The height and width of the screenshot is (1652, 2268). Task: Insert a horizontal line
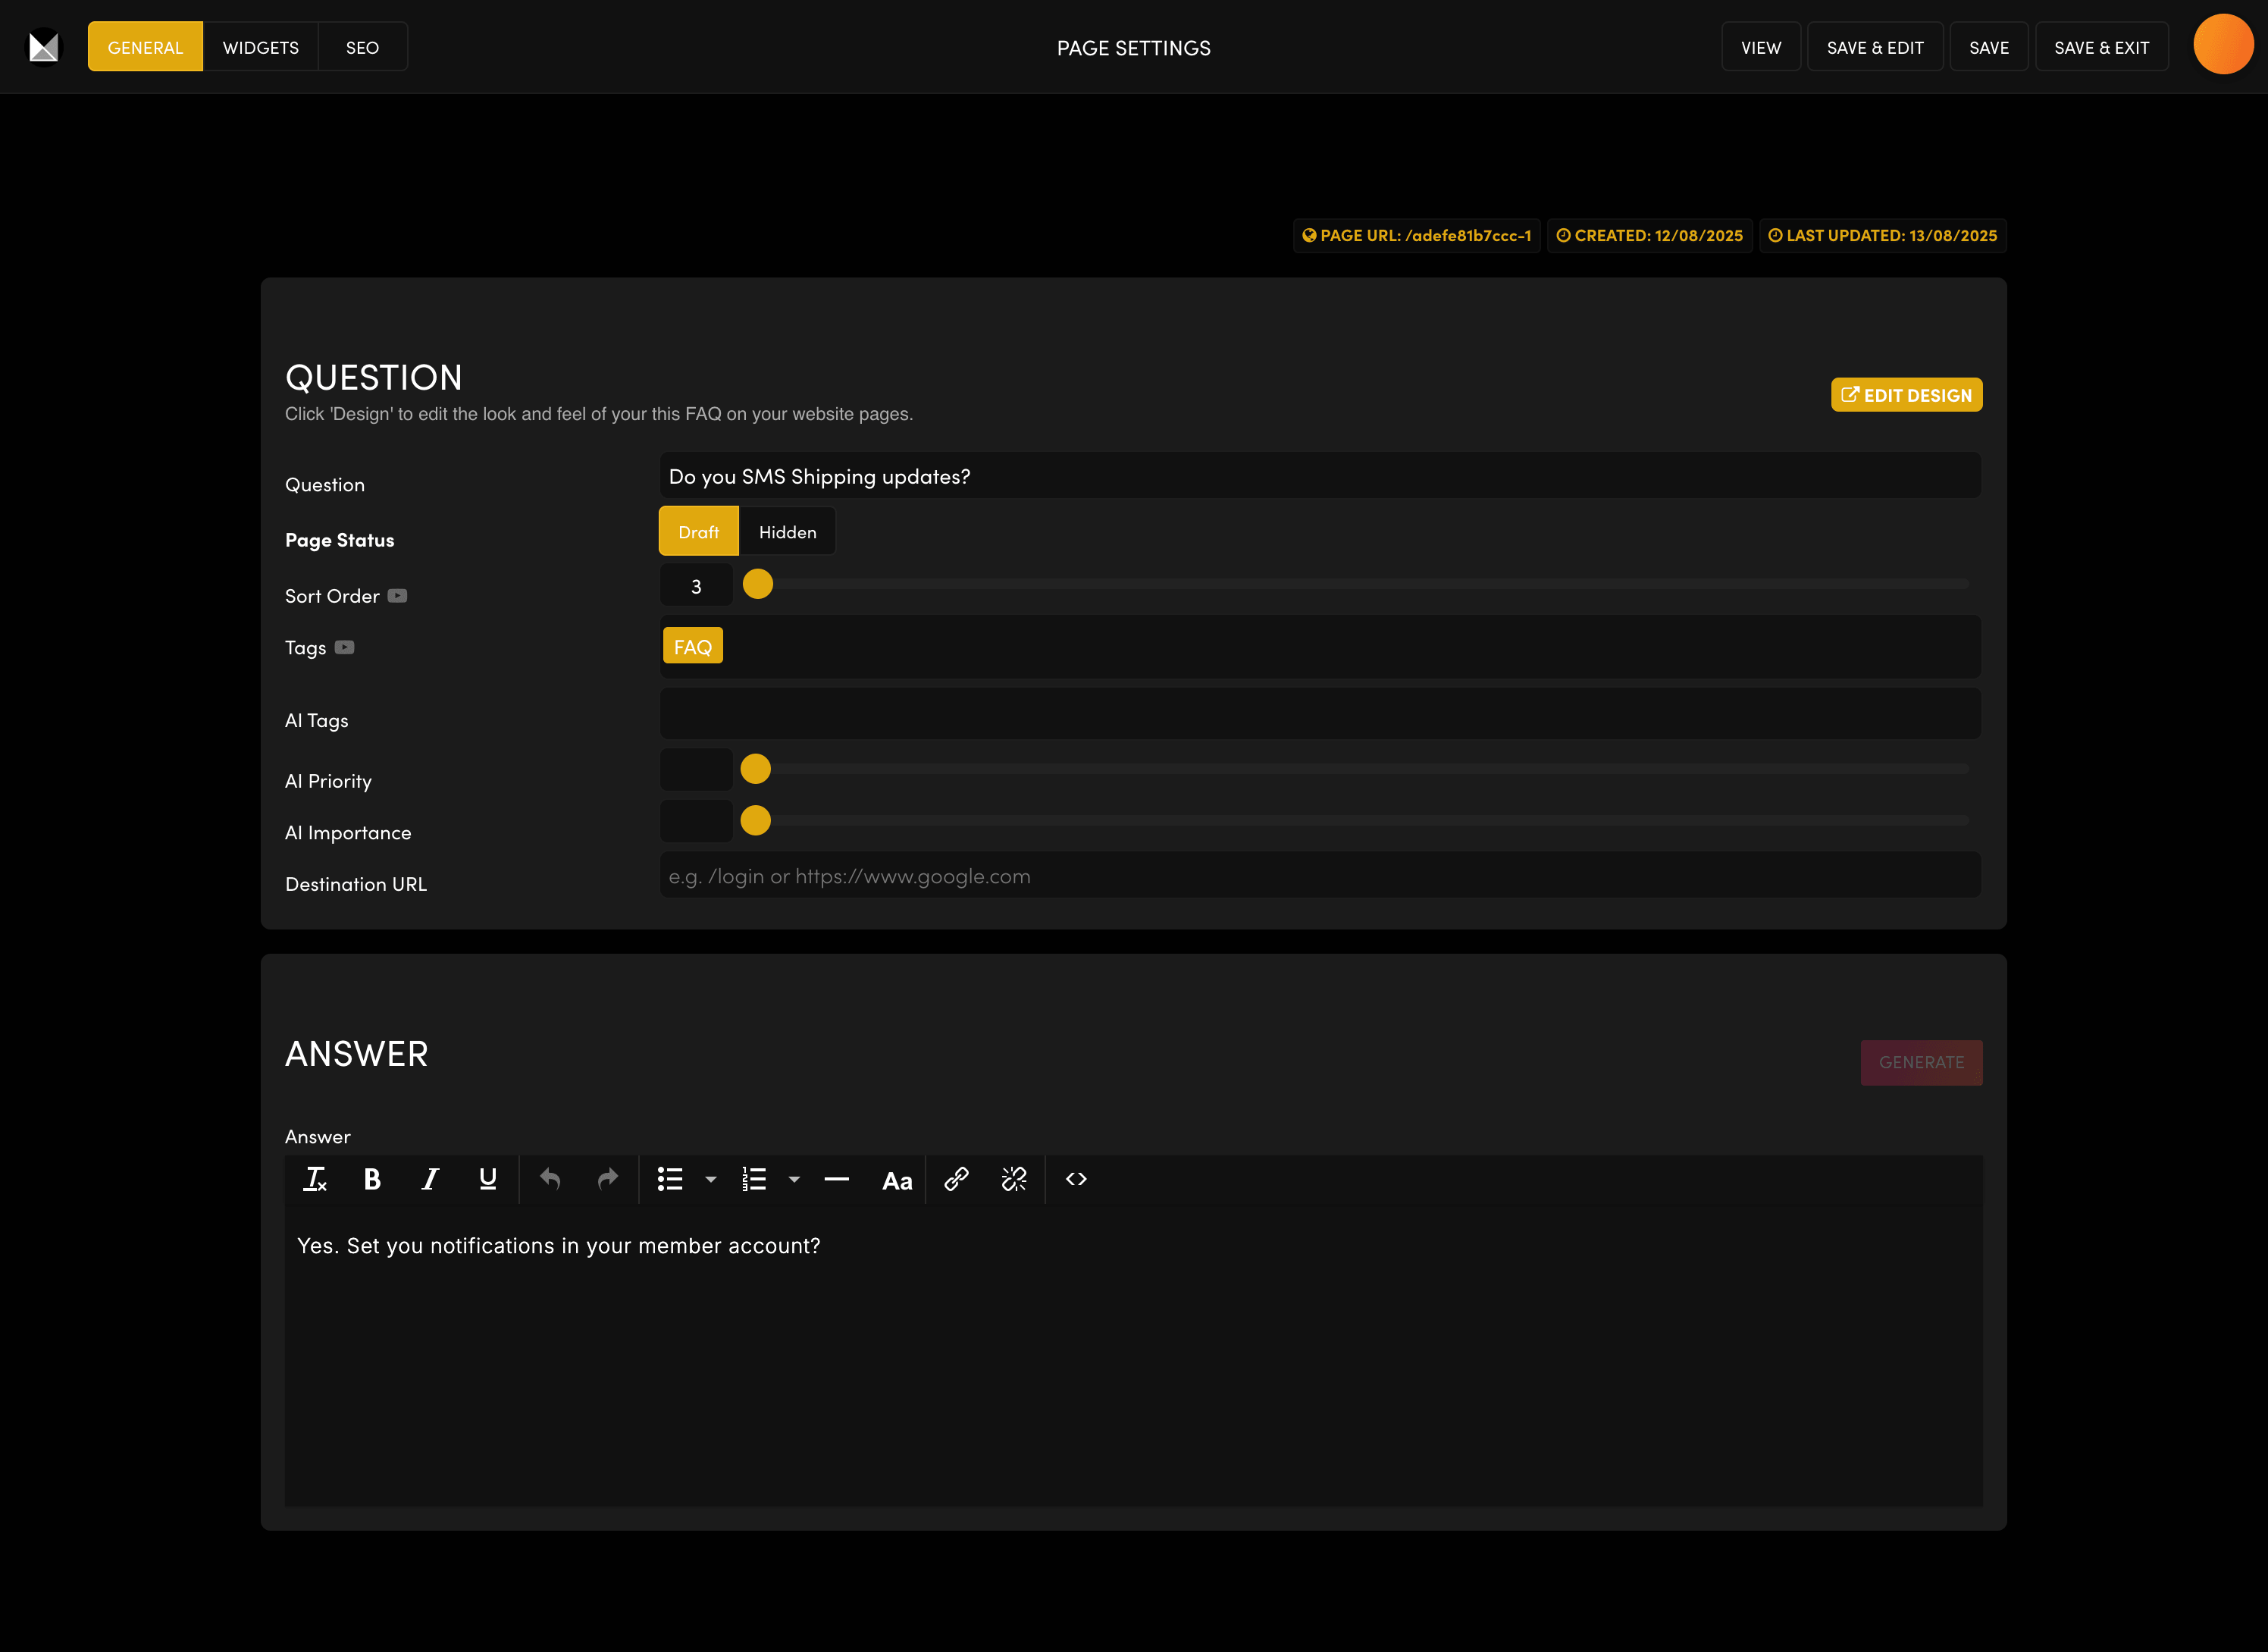[837, 1179]
